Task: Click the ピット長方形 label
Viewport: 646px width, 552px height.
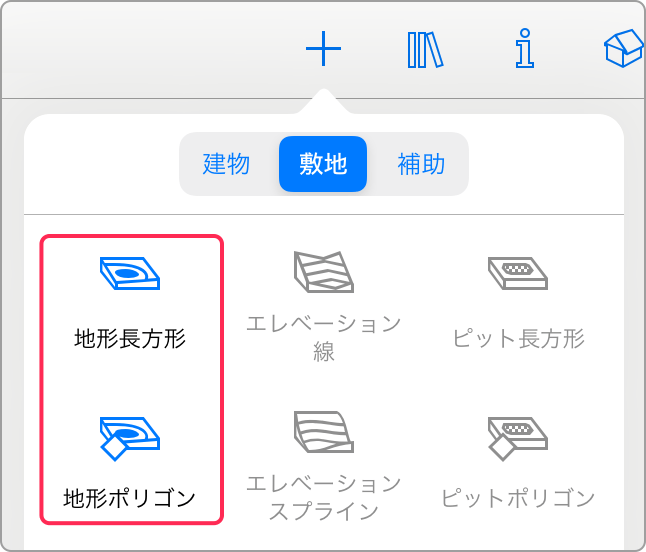Action: (518, 339)
